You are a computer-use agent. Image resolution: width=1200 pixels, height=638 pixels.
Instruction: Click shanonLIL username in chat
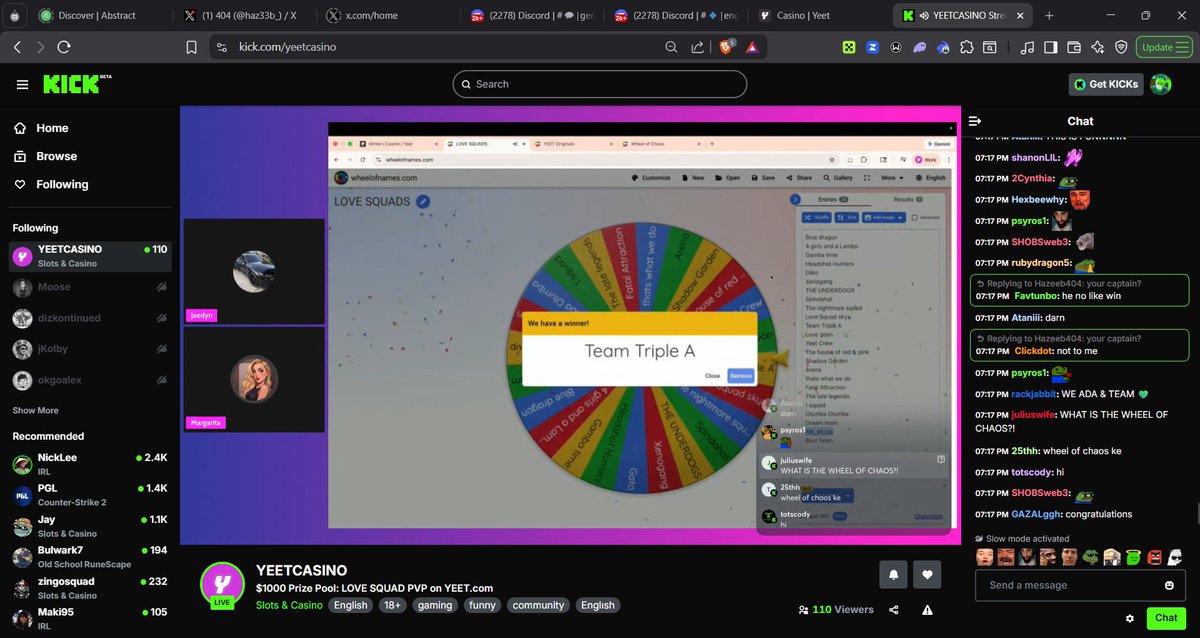pos(1035,157)
